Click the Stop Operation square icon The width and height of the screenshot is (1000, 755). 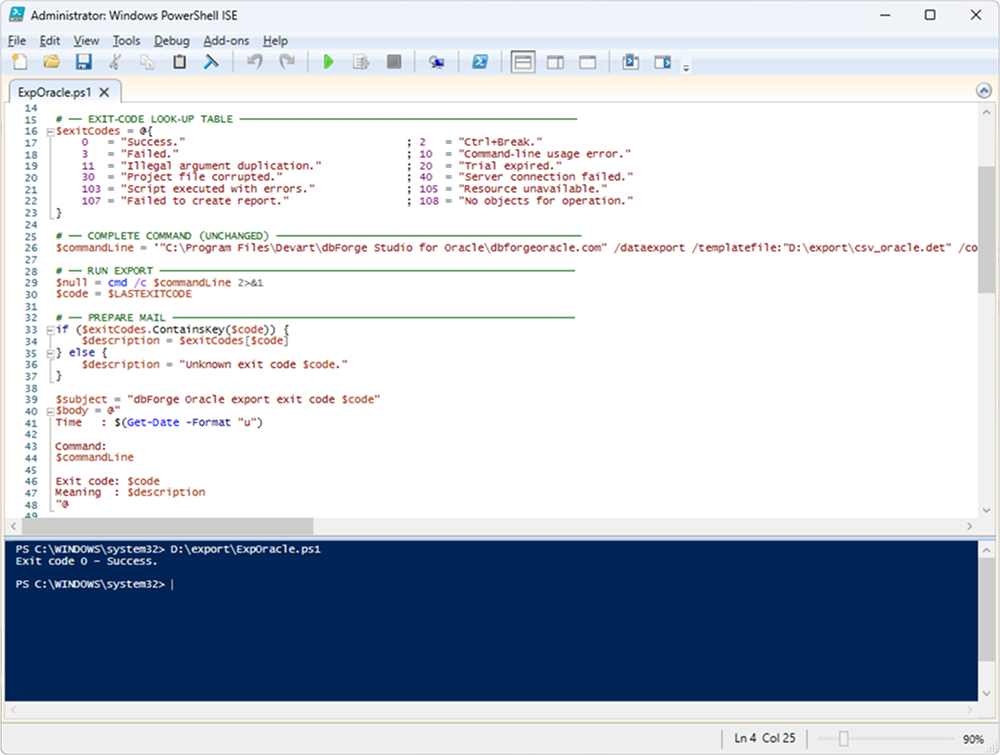coord(394,63)
